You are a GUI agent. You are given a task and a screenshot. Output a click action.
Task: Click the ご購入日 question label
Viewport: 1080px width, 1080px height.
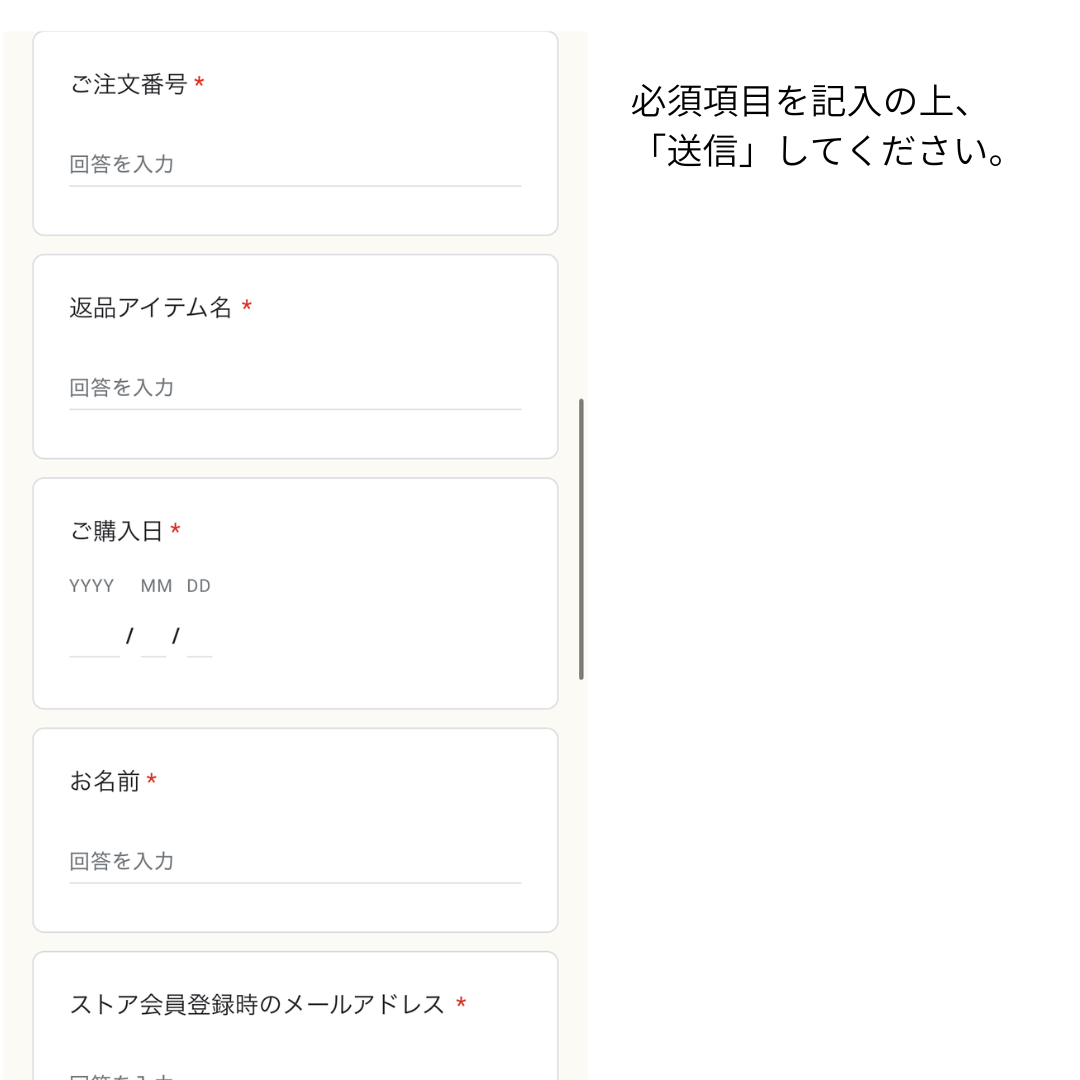(x=116, y=532)
